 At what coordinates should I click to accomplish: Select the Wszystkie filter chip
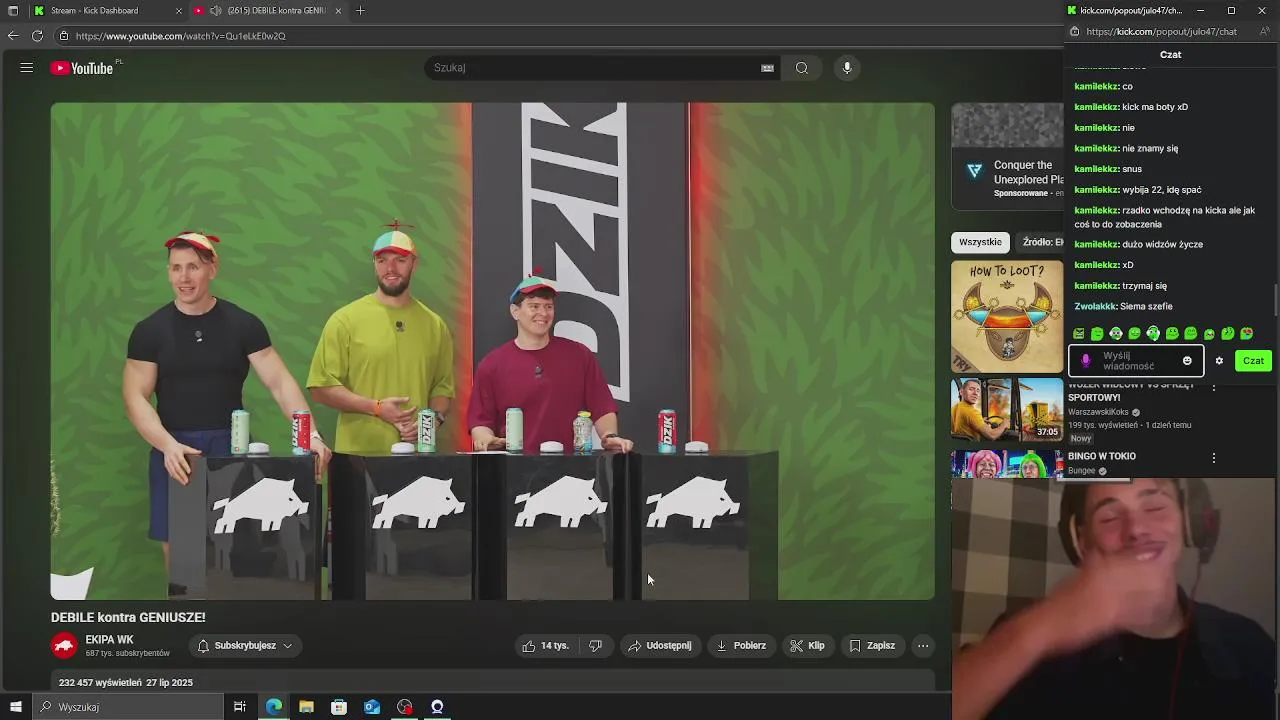(980, 242)
